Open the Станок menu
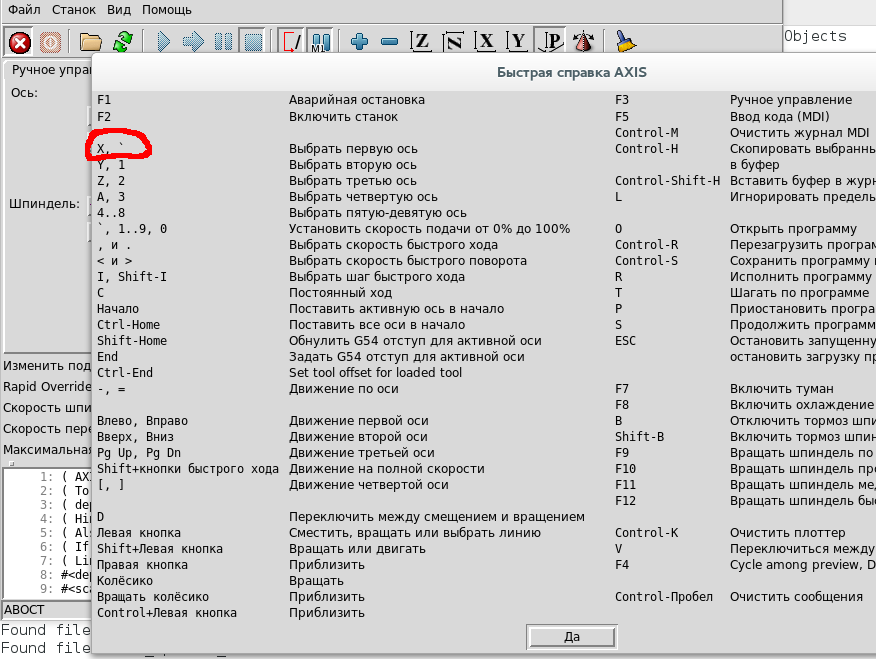Viewport: 876px width, 659px height. [x=74, y=10]
